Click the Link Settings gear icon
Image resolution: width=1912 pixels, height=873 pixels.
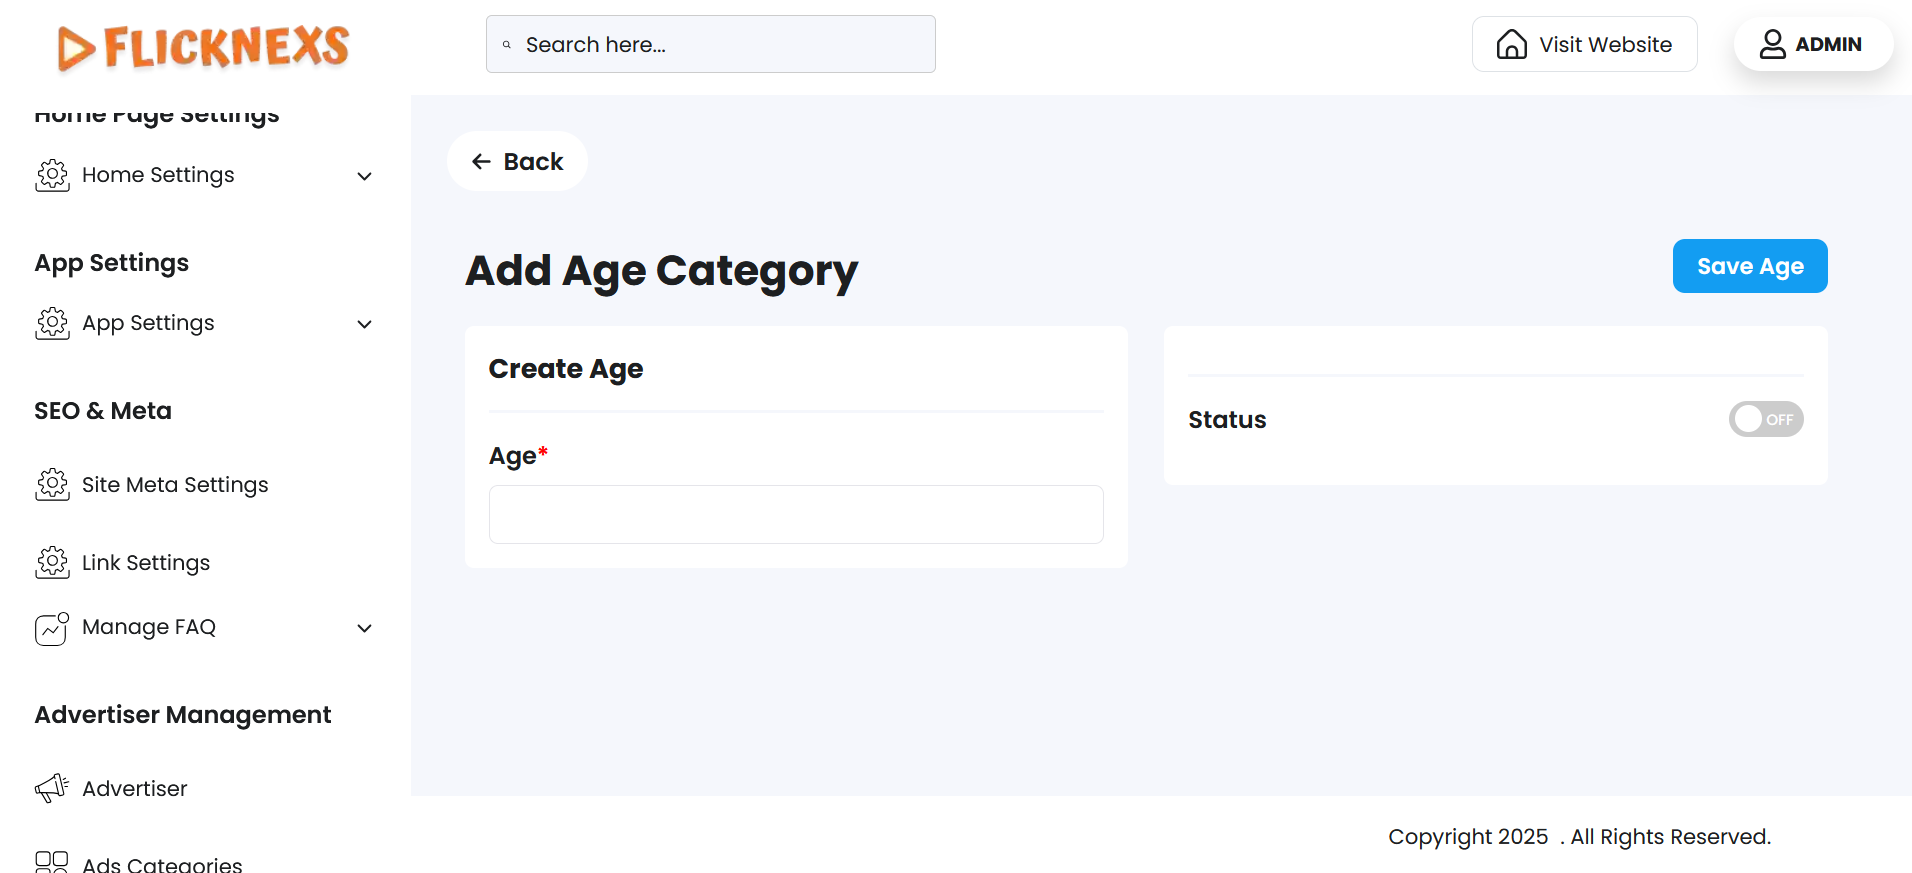(52, 563)
